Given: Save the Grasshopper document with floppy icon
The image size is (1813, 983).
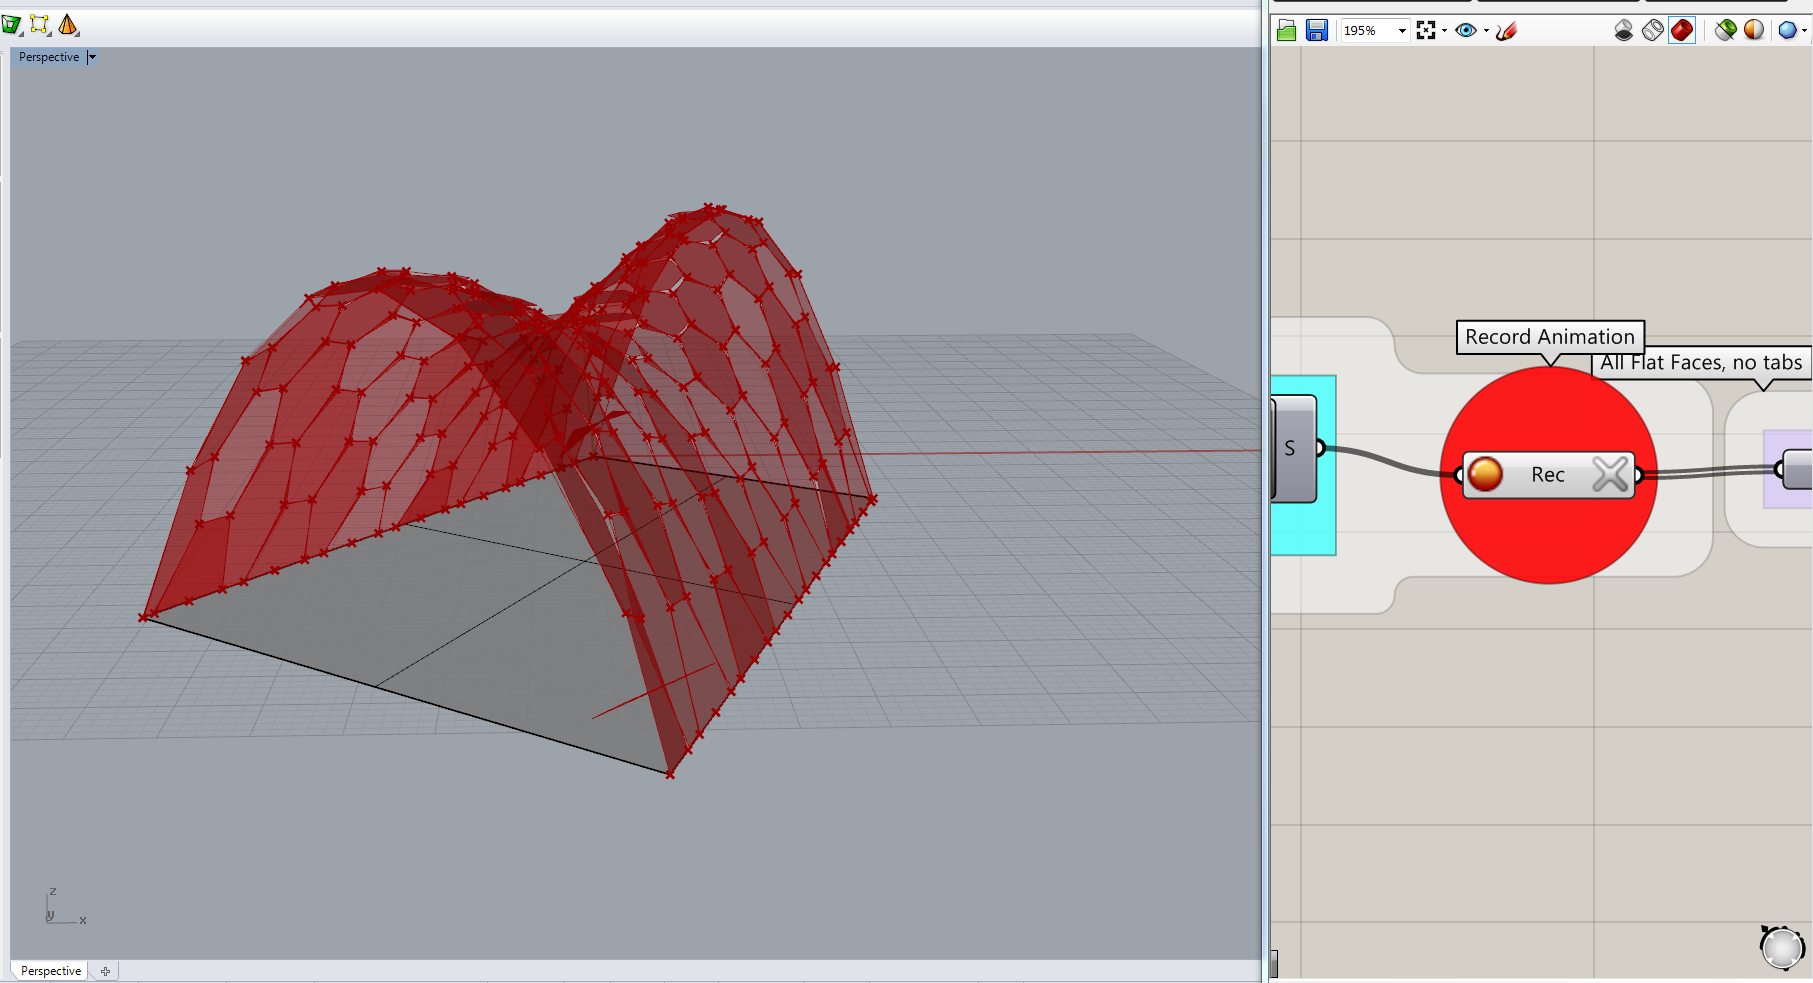Looking at the screenshot, I should pyautogui.click(x=1317, y=31).
